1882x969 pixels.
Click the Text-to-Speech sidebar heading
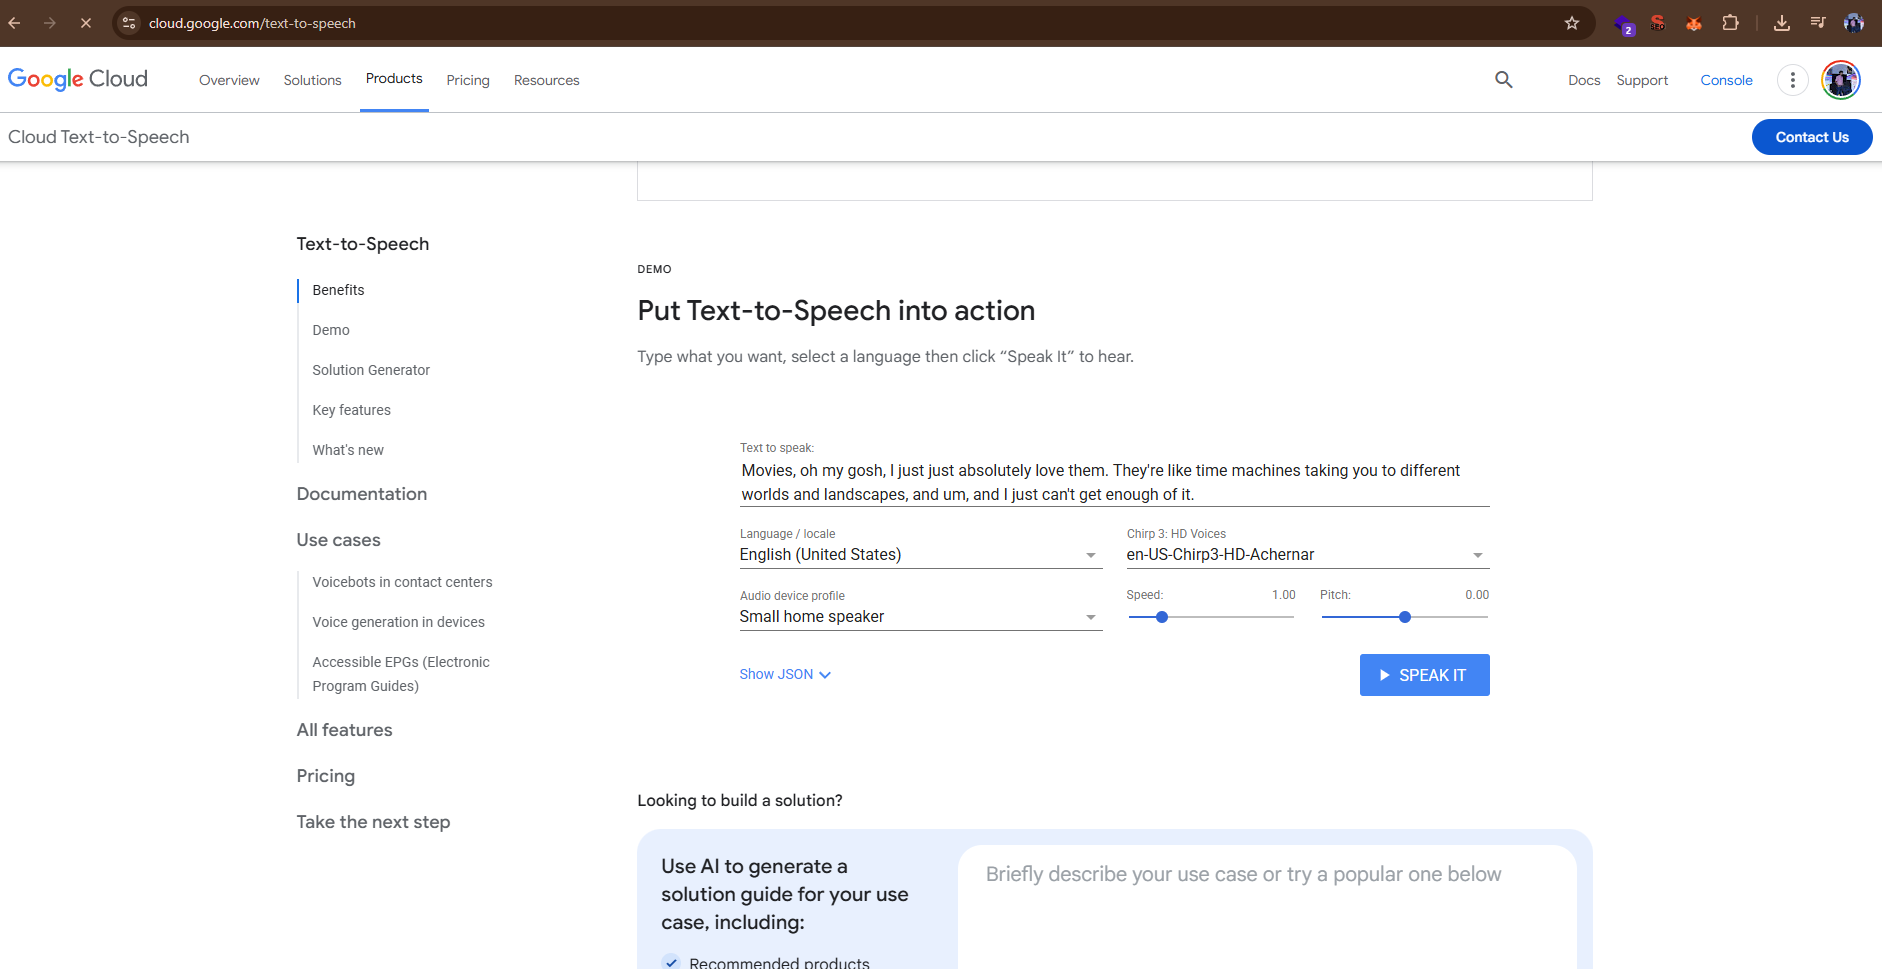click(362, 244)
